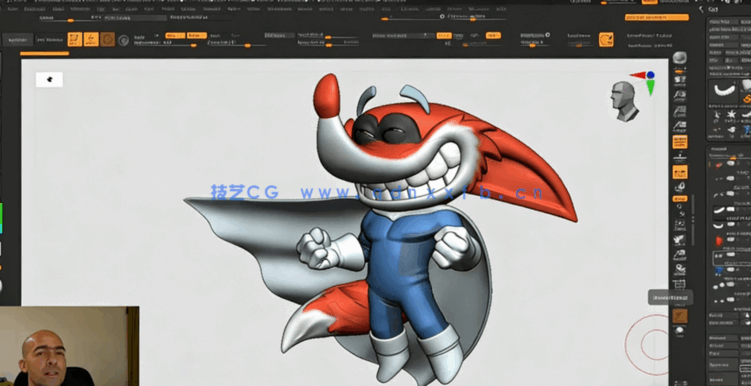Viewport: 751px width, 386px height.
Task: Toggle the right button of the orange pair
Action: click(x=197, y=35)
